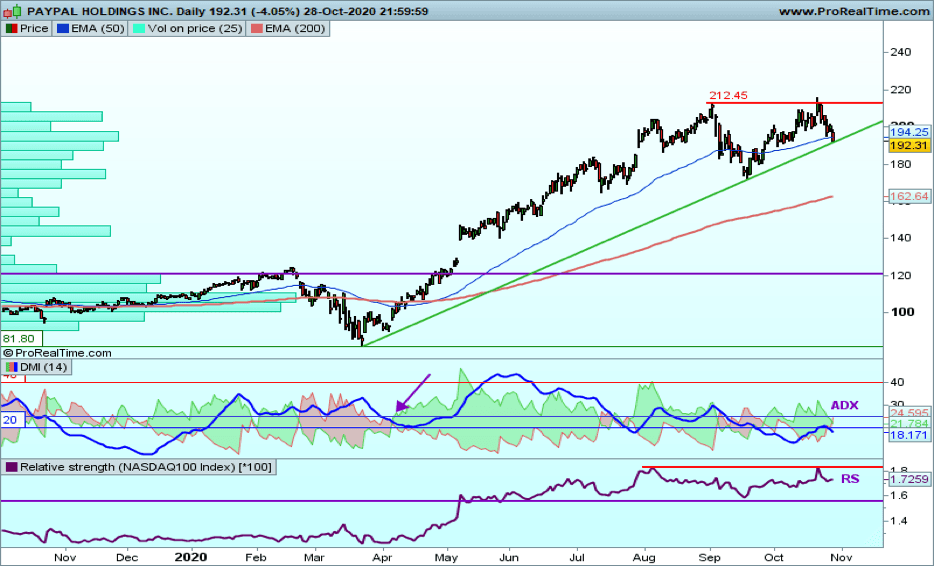The height and width of the screenshot is (566, 934).
Task: Click the Price legend candle icon
Action: pos(11,29)
